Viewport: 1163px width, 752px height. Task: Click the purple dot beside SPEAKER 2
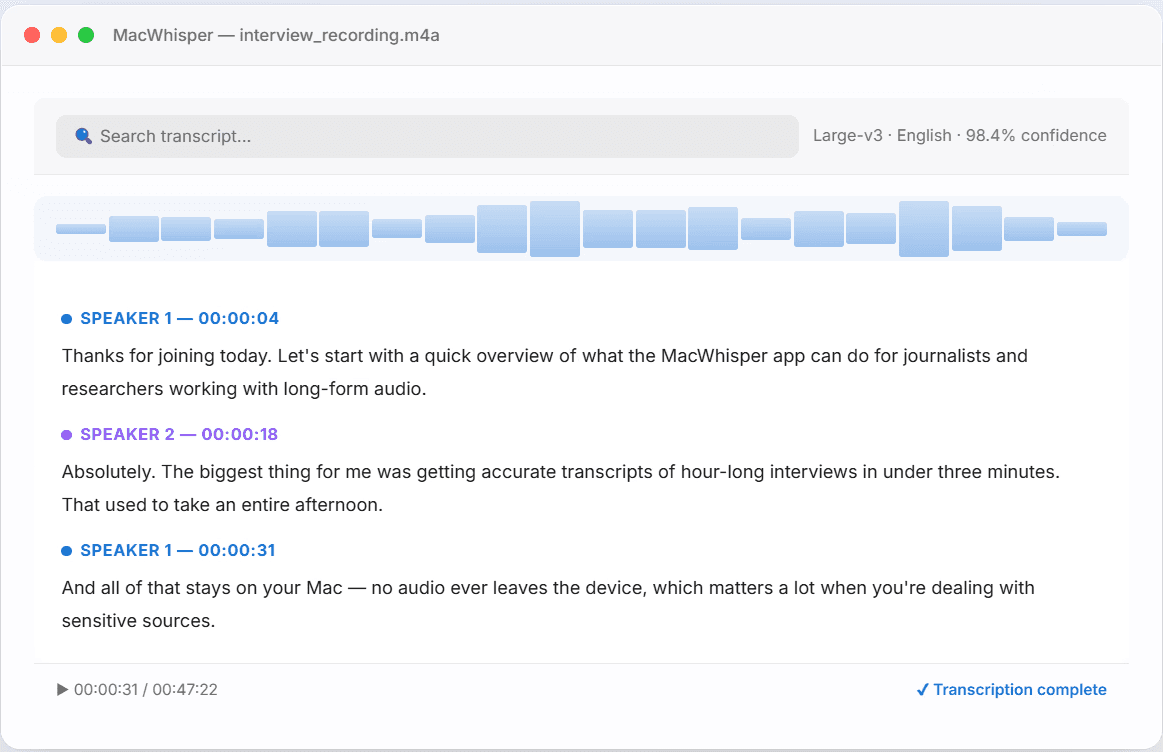tap(66, 435)
